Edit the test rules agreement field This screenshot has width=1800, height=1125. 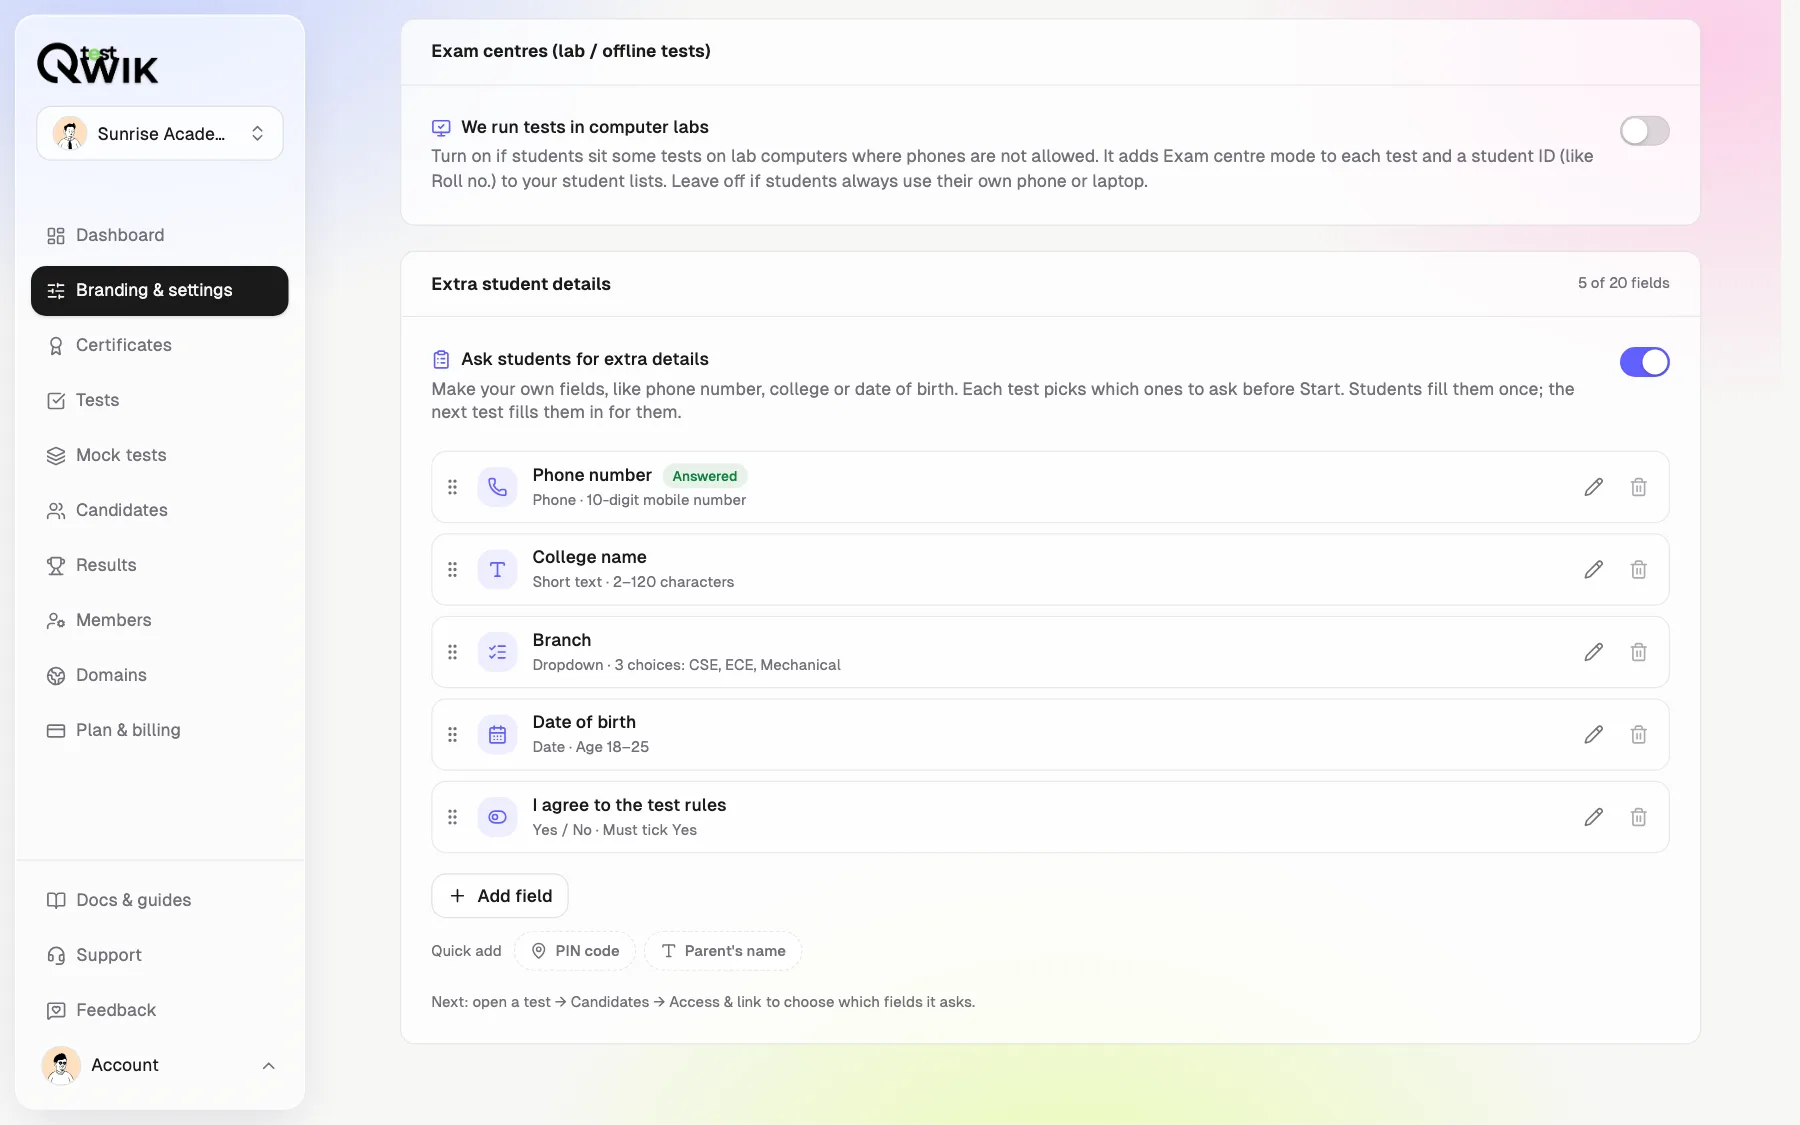click(x=1594, y=817)
